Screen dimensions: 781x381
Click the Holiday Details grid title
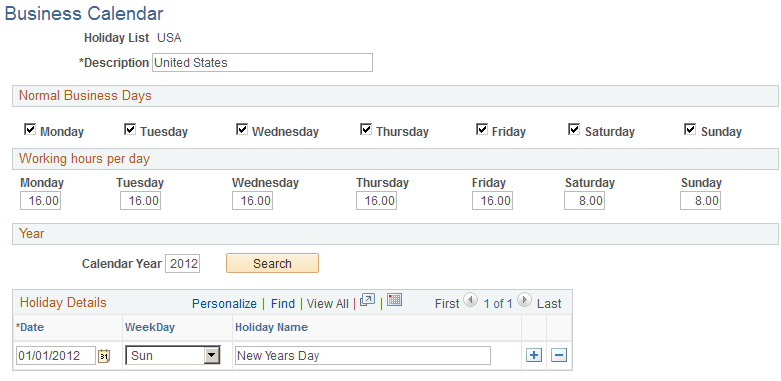pos(63,303)
